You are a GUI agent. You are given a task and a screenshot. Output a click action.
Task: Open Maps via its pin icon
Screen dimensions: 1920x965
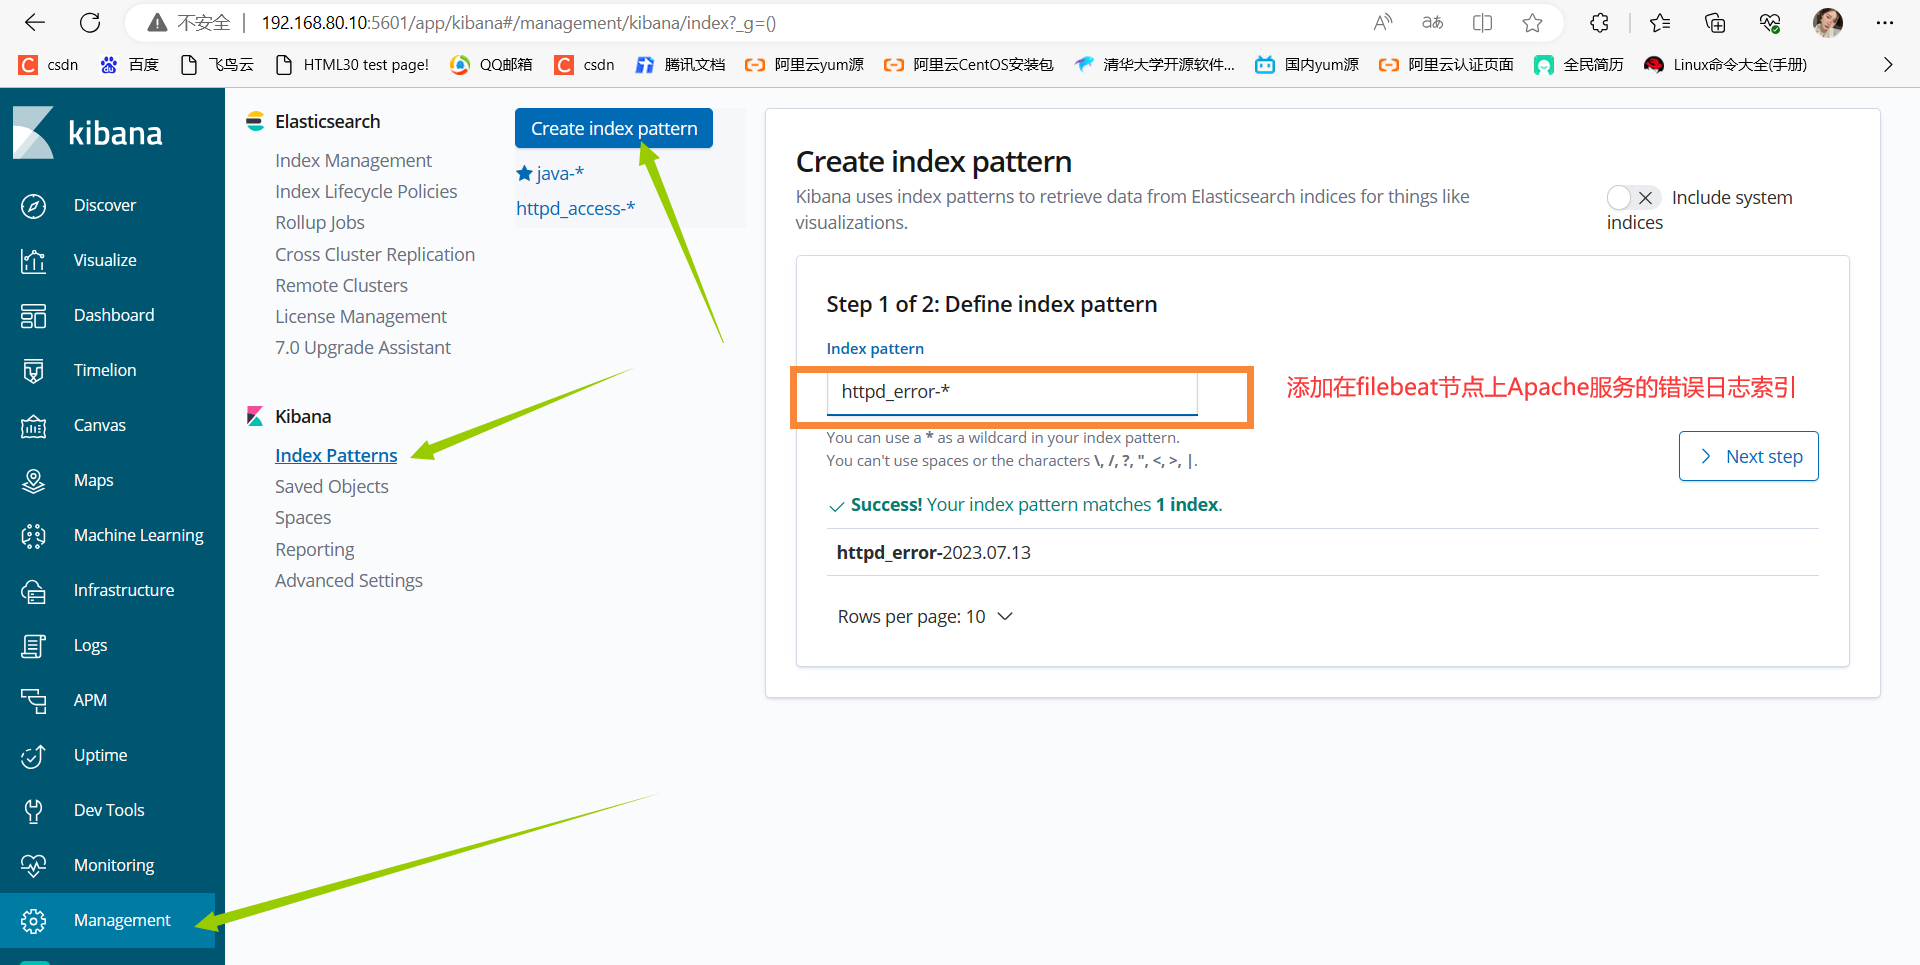[x=34, y=481]
